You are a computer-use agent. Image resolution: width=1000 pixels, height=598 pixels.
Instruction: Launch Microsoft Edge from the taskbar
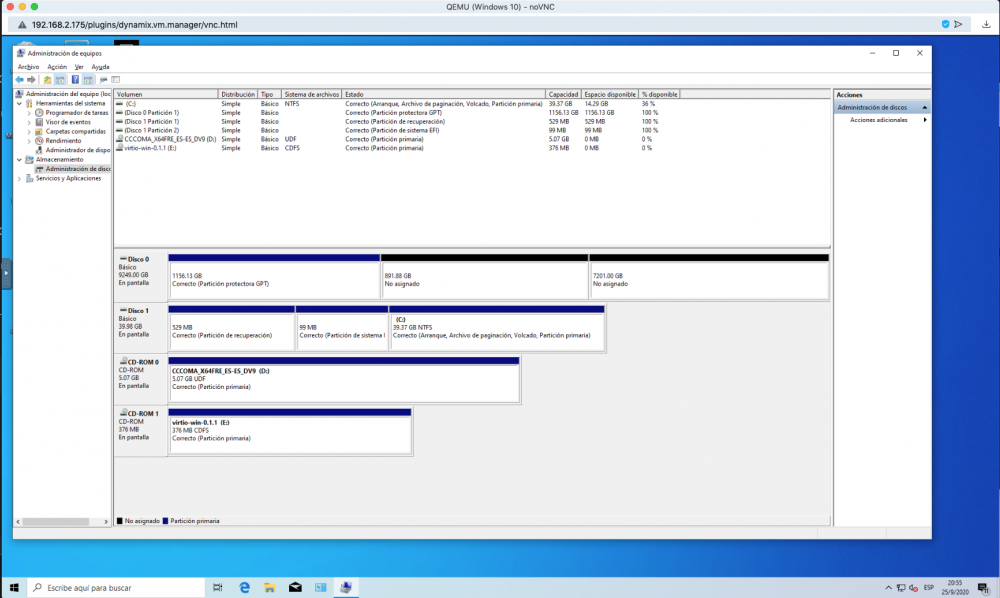(x=244, y=587)
